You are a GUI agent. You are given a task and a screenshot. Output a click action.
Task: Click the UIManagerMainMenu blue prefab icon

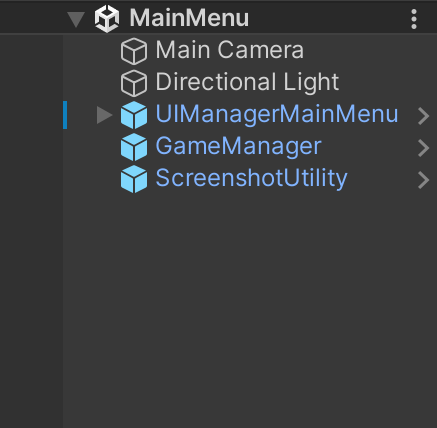pos(134,115)
